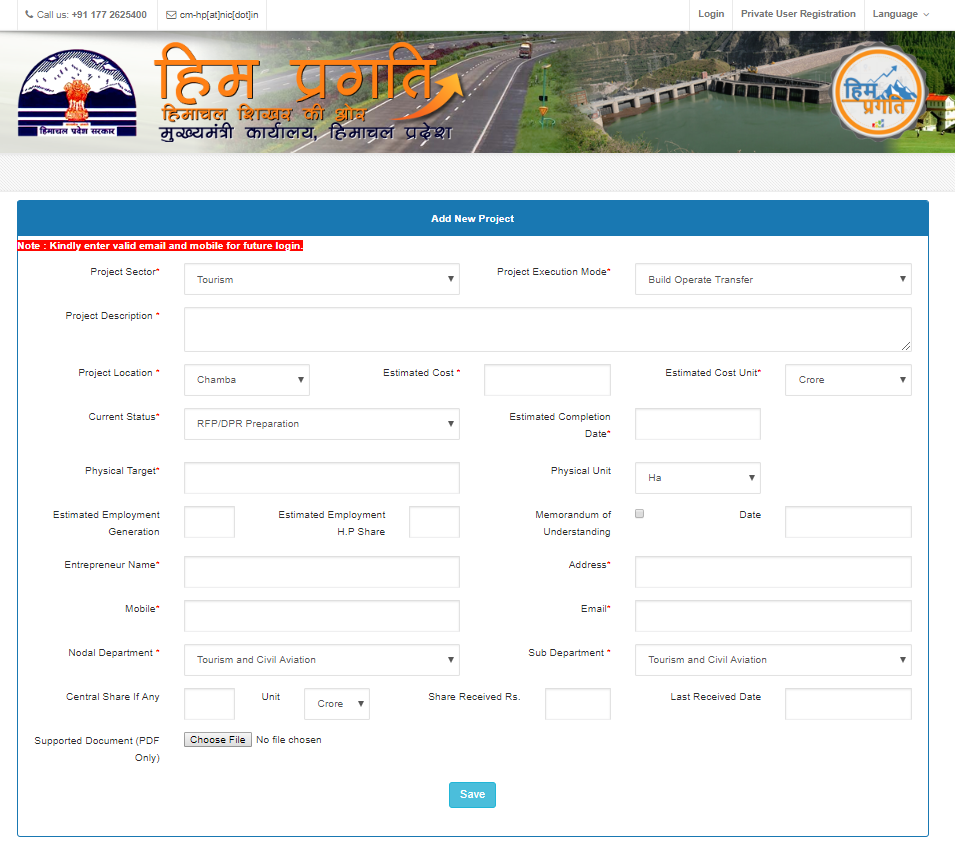Click the Him Pragati circular logo
The width and height of the screenshot is (955, 857).
click(880, 91)
